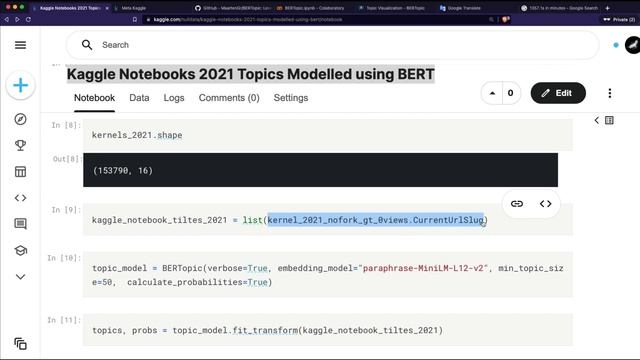Switch to the Meta Kaggle browser tab
Viewport: 640px width, 360px height.
point(133,8)
